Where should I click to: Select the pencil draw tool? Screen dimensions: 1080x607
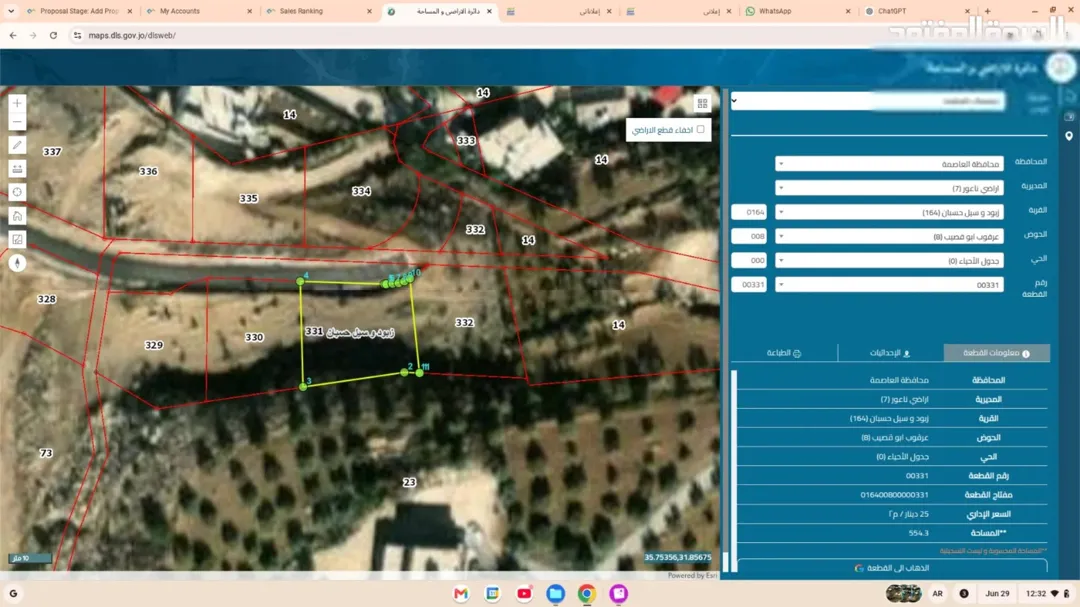click(17, 145)
